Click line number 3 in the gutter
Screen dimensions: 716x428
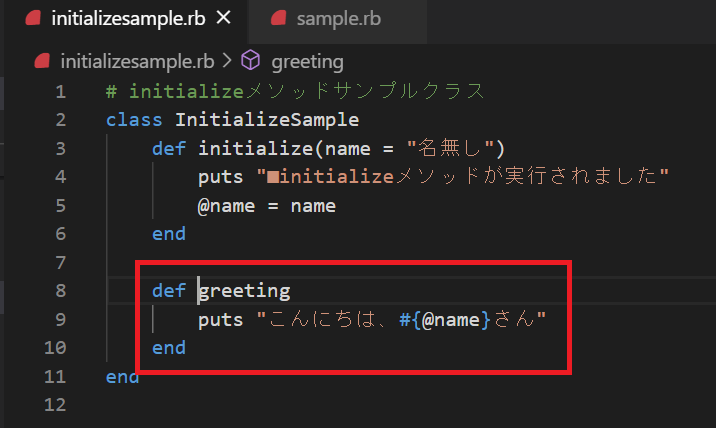(61, 148)
